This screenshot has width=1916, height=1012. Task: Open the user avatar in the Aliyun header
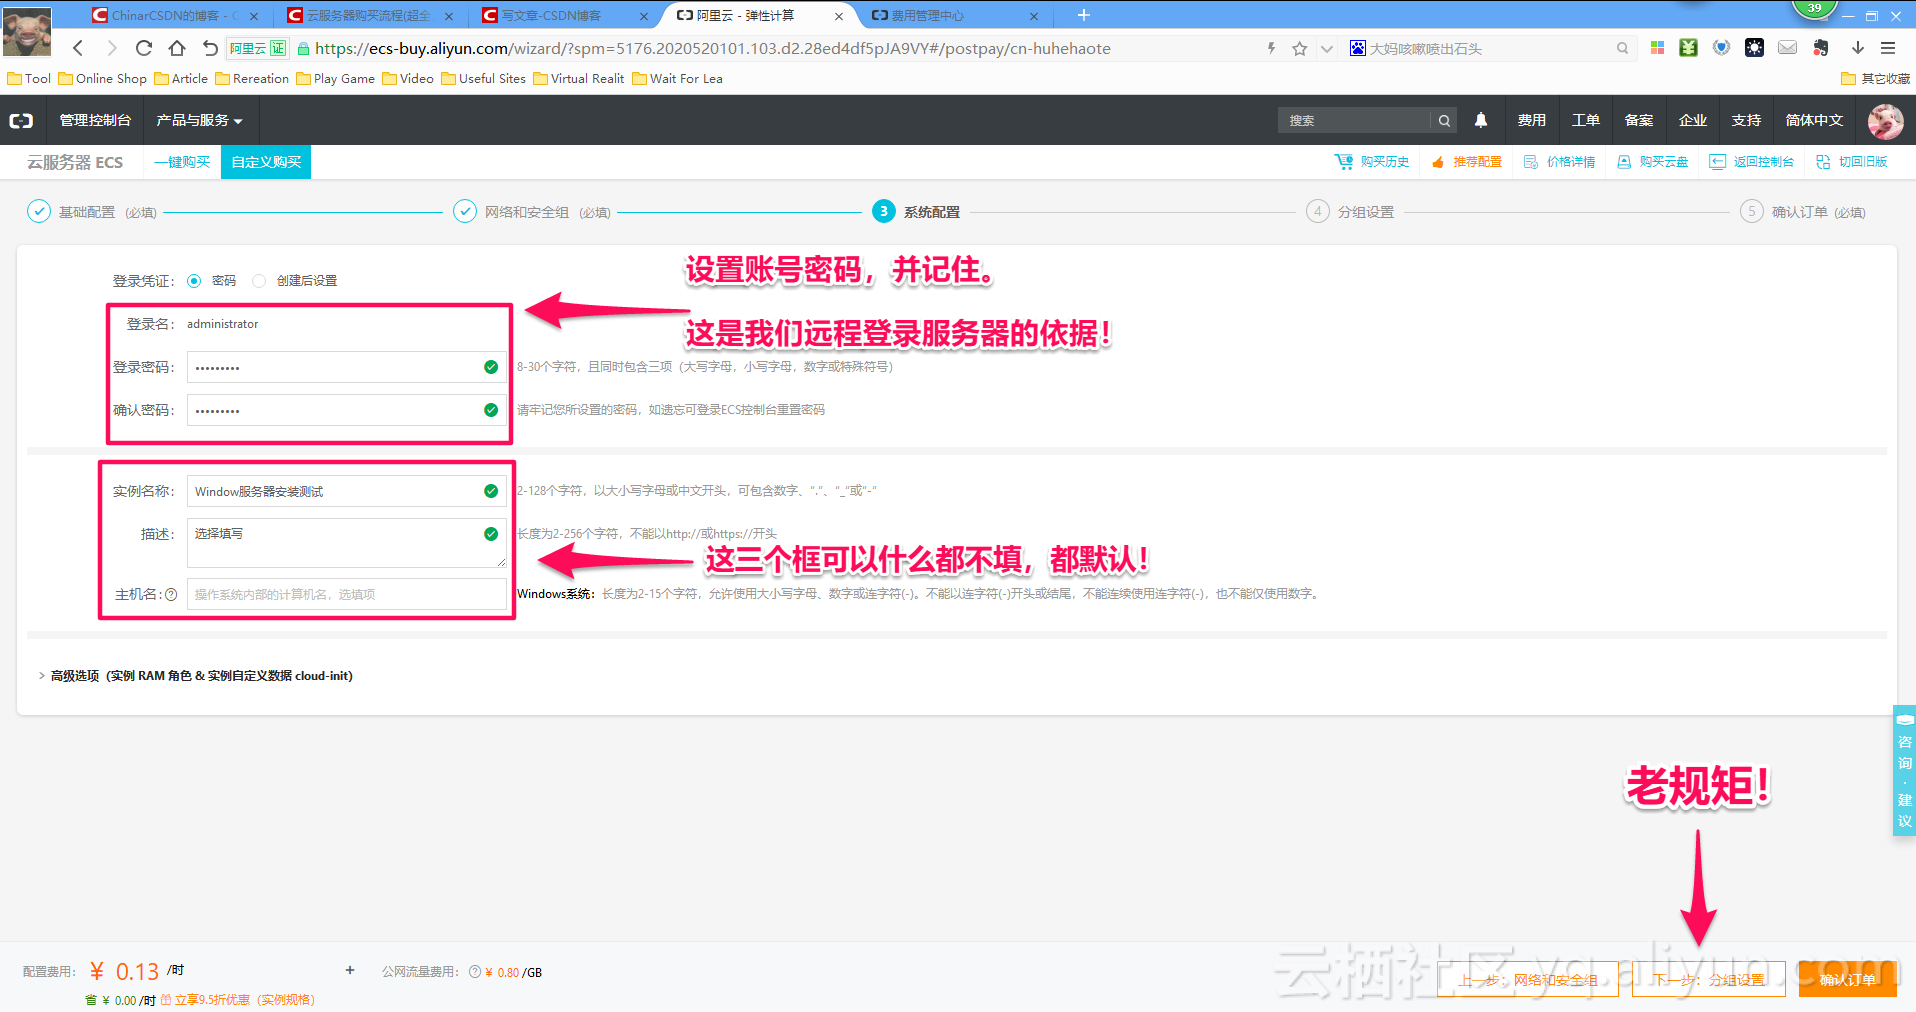click(1886, 121)
